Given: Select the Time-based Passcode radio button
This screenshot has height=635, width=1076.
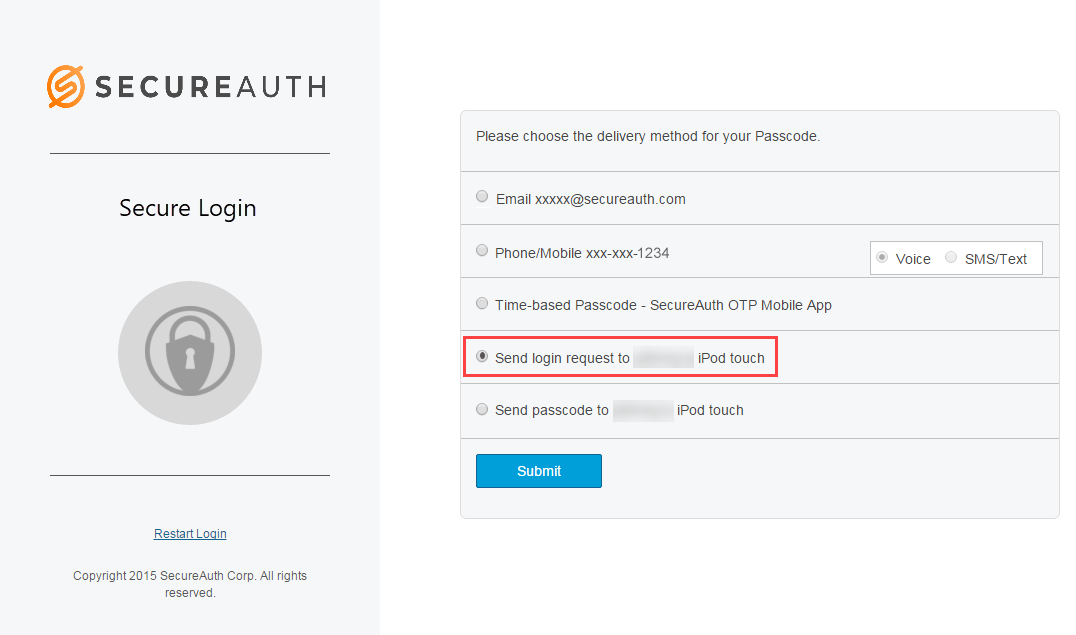Looking at the screenshot, I should (483, 303).
